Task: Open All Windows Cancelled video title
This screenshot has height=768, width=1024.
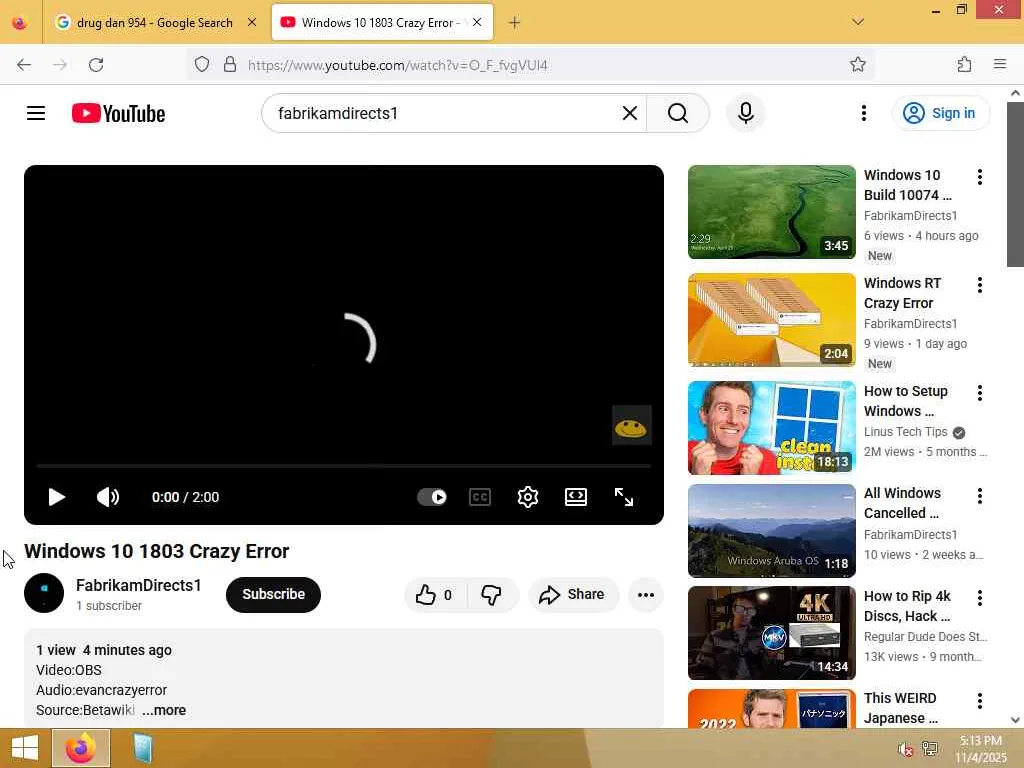Action: (x=902, y=503)
